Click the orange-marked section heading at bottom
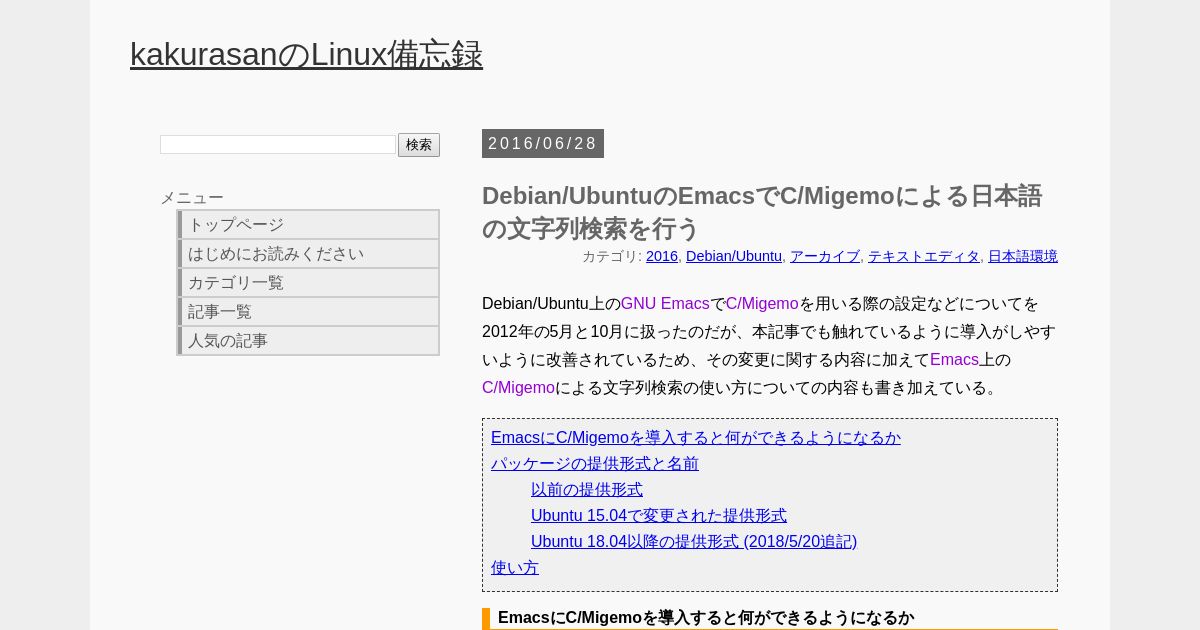Image resolution: width=1200 pixels, height=630 pixels. [x=770, y=618]
